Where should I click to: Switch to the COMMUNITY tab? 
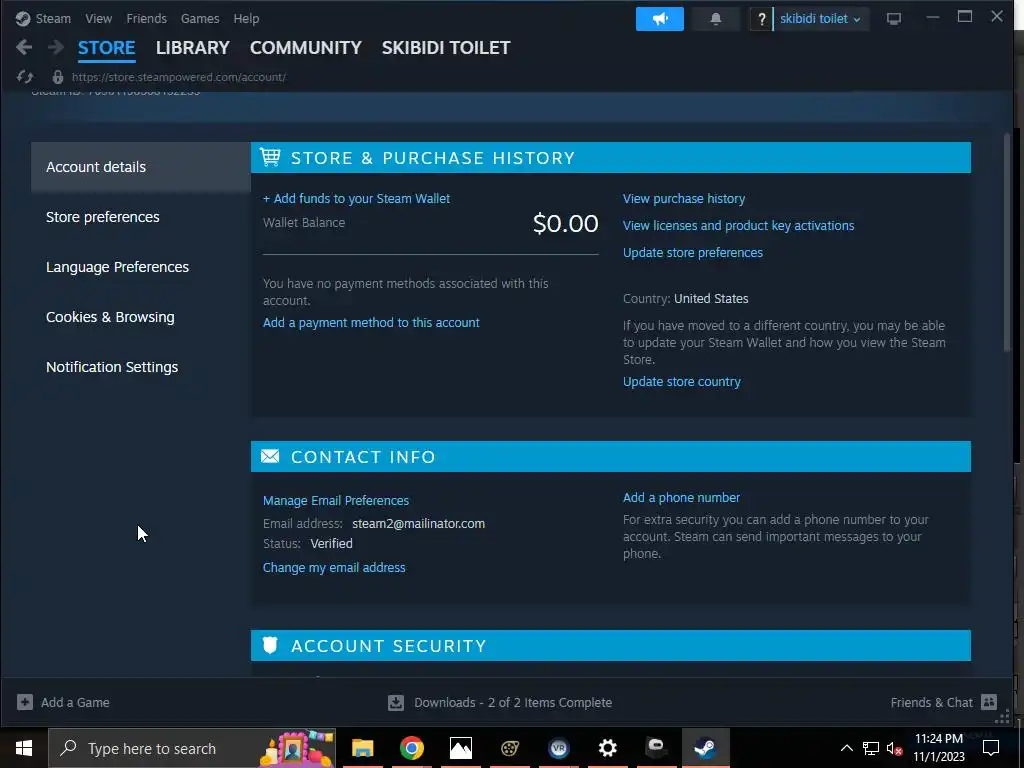(306, 48)
